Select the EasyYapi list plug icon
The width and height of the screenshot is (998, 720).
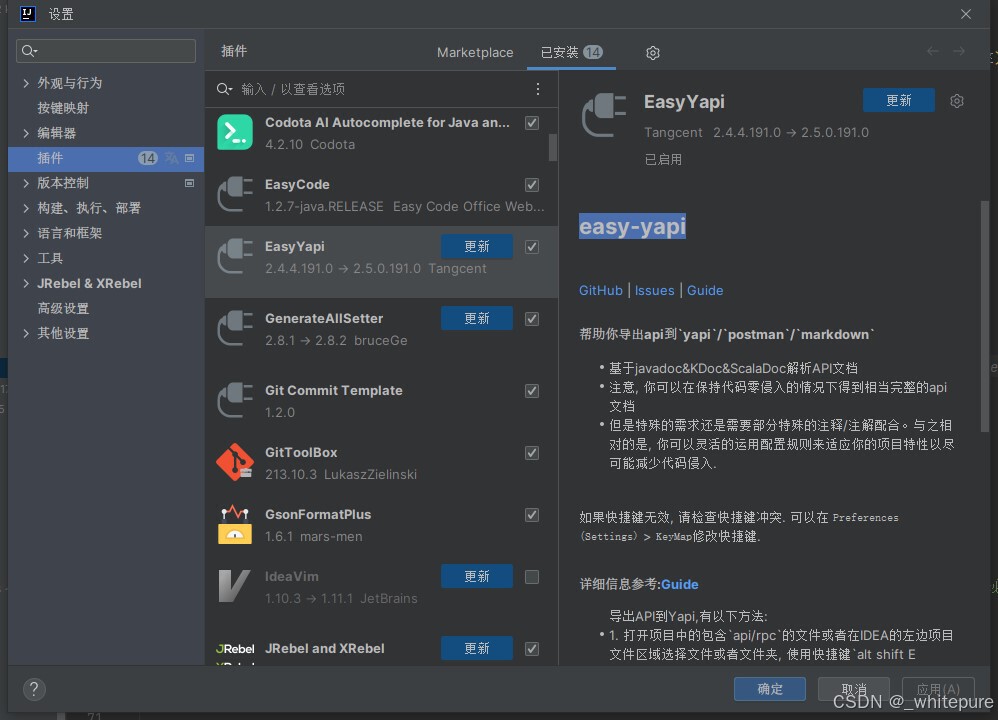235,256
